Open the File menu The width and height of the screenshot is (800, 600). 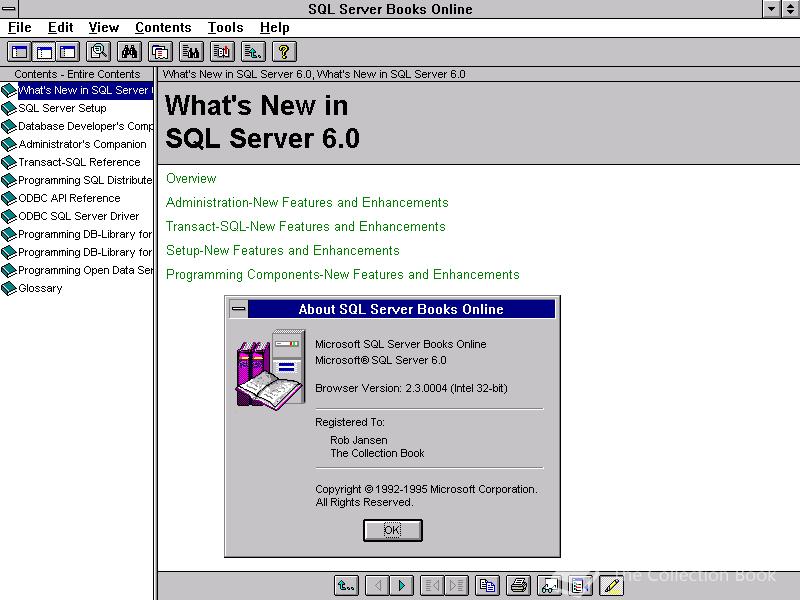19,28
